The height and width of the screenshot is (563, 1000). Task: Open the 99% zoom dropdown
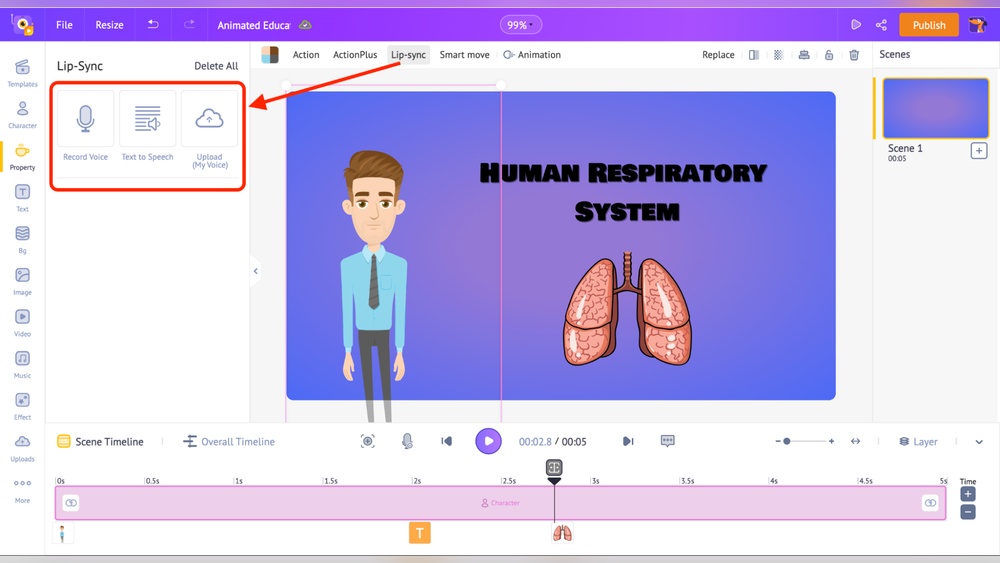click(x=520, y=25)
